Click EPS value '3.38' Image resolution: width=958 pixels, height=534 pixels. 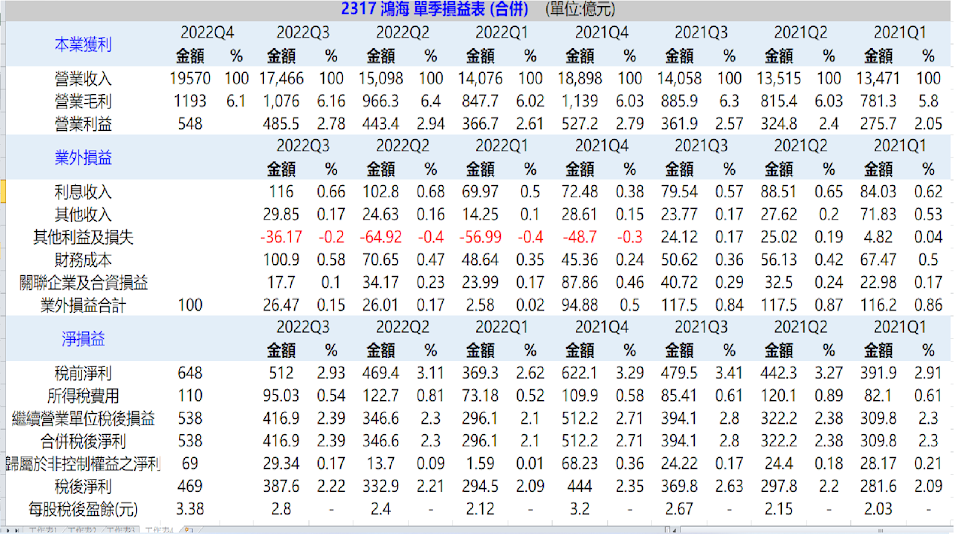point(190,508)
